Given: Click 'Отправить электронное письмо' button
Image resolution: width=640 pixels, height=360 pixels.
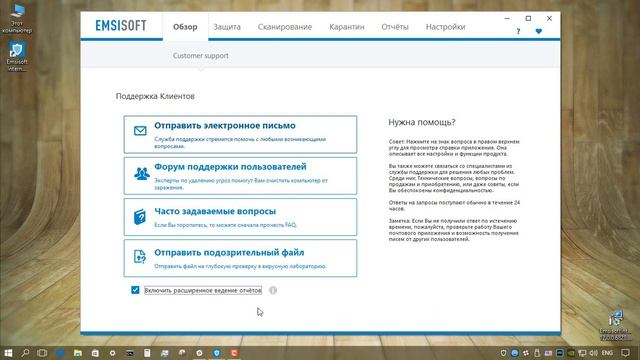Looking at the screenshot, I should pos(240,134).
